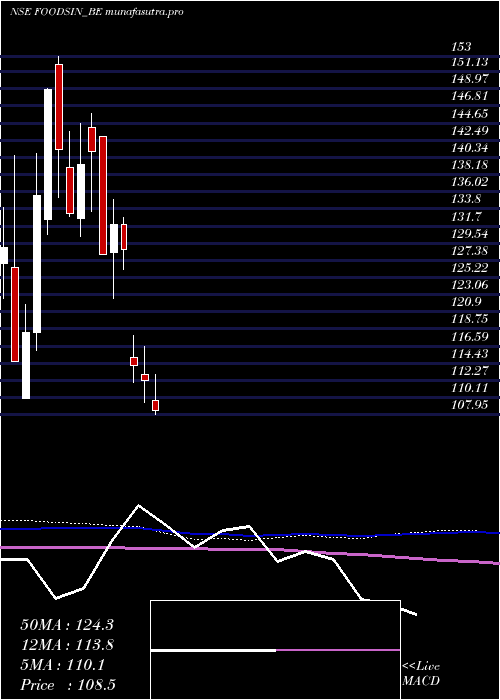Image resolution: width=500 pixels, height=700 pixels.
Task: Click the tall white candlestick reaching 148
Action: pyautogui.click(x=48, y=154)
